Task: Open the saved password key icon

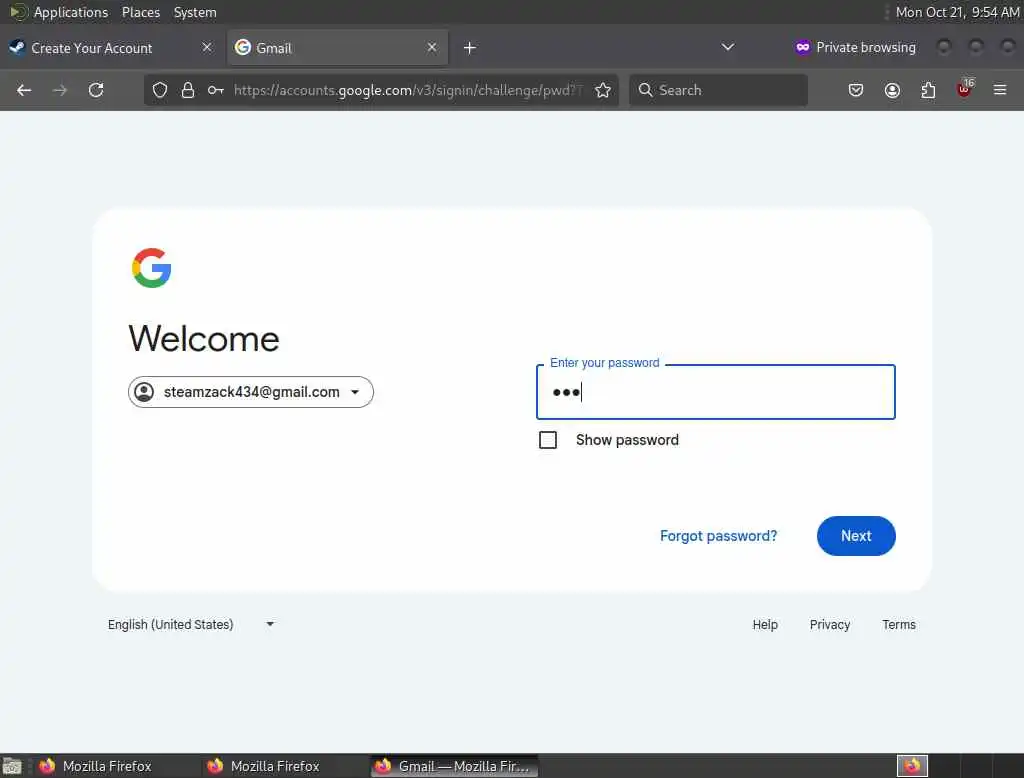Action: click(x=216, y=90)
